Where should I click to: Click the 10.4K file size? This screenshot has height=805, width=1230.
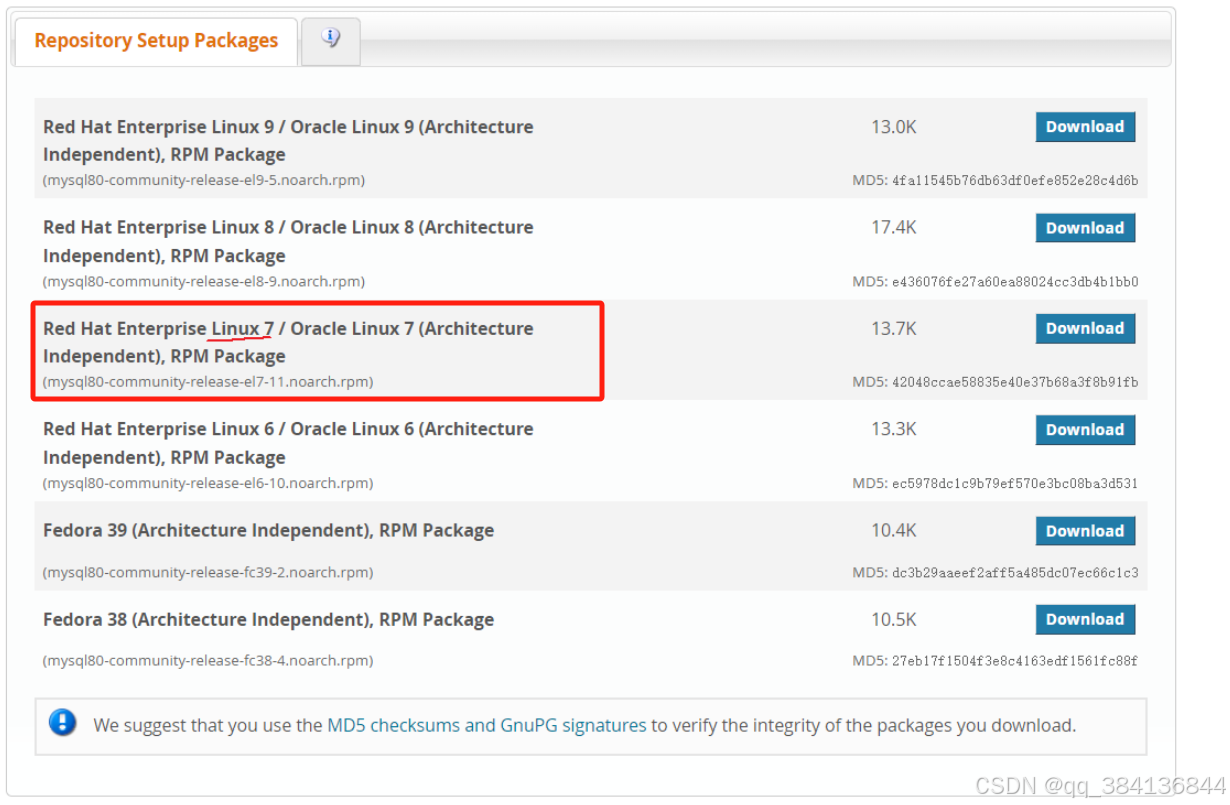894,531
